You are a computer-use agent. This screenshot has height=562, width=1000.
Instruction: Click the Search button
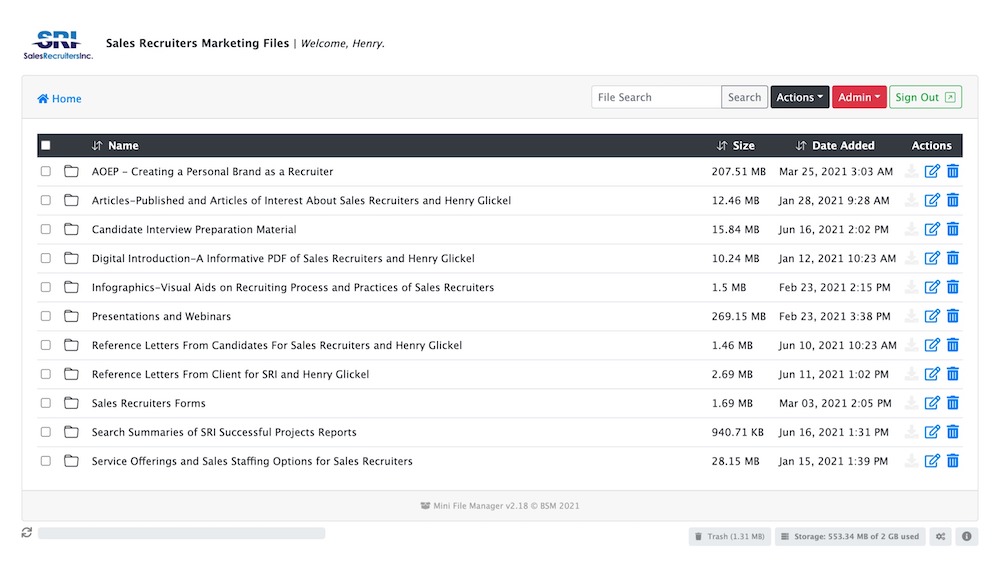point(744,97)
